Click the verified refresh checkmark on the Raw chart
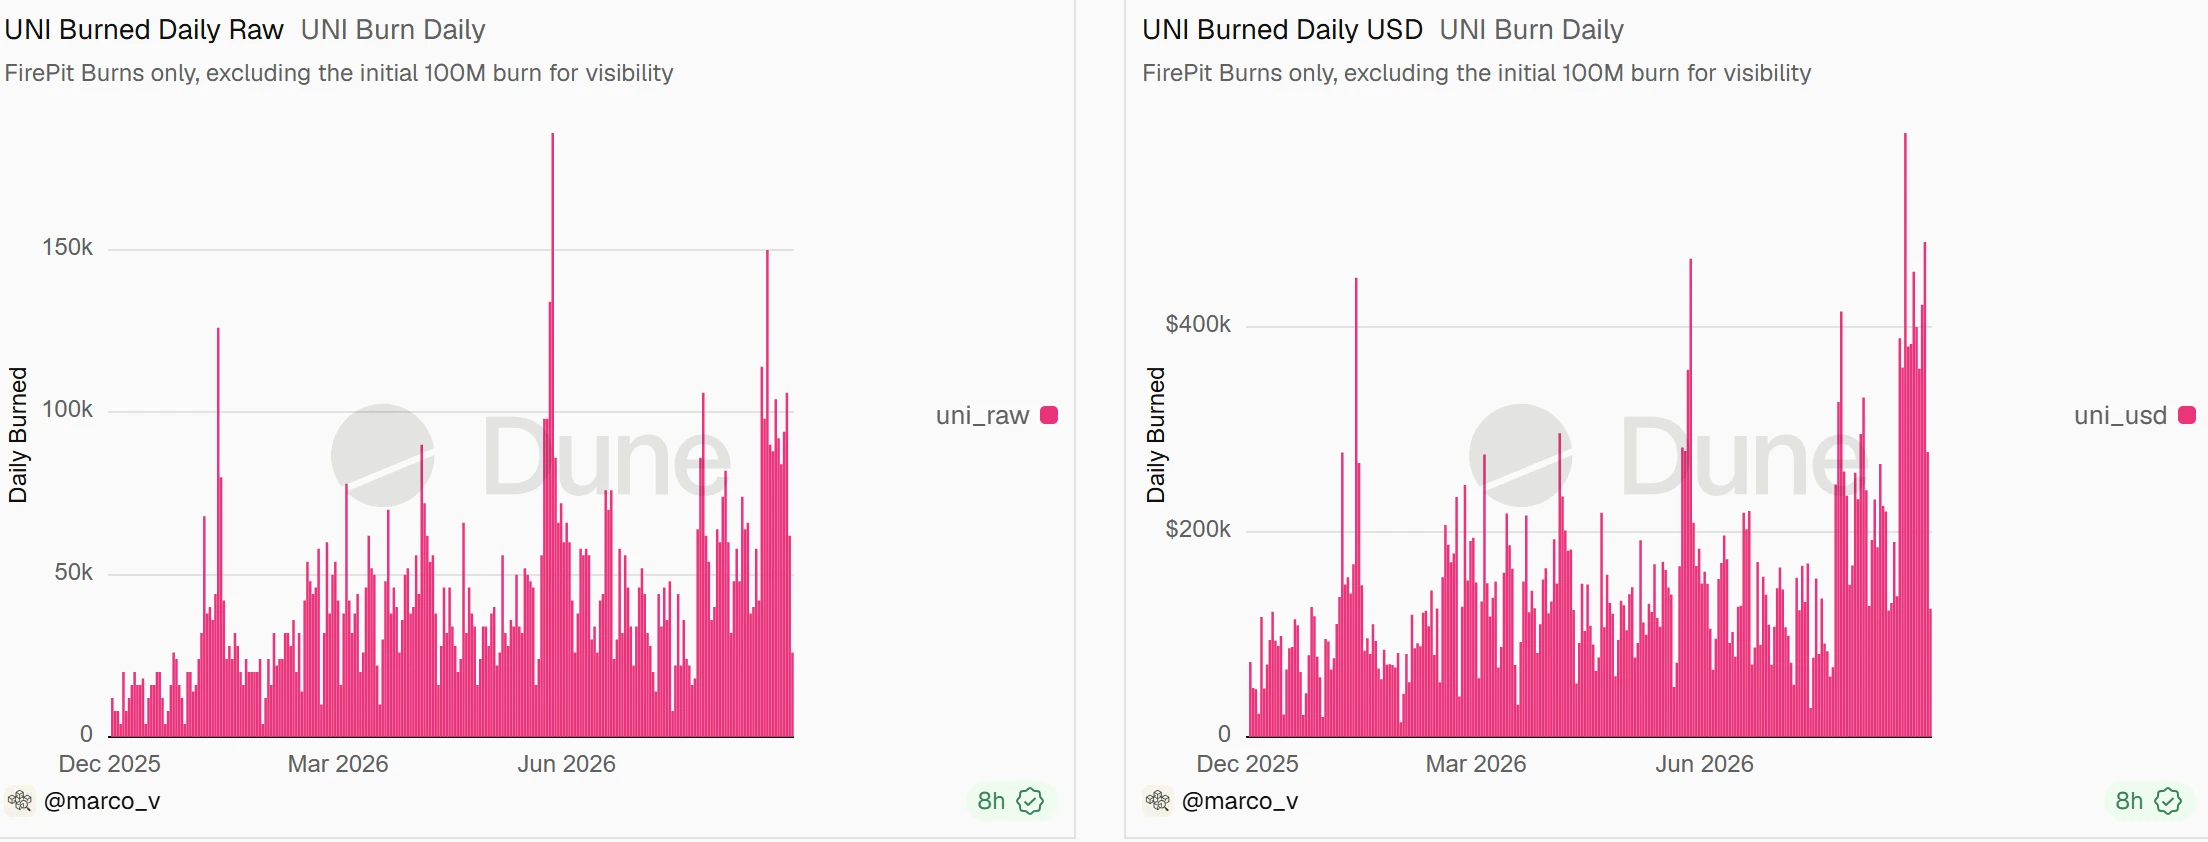 tap(1030, 801)
